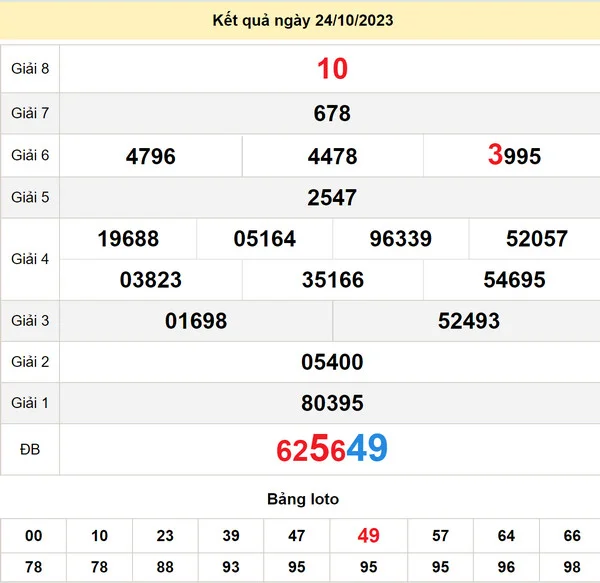
Task: Click the Giải 7 result 678
Action: point(332,114)
